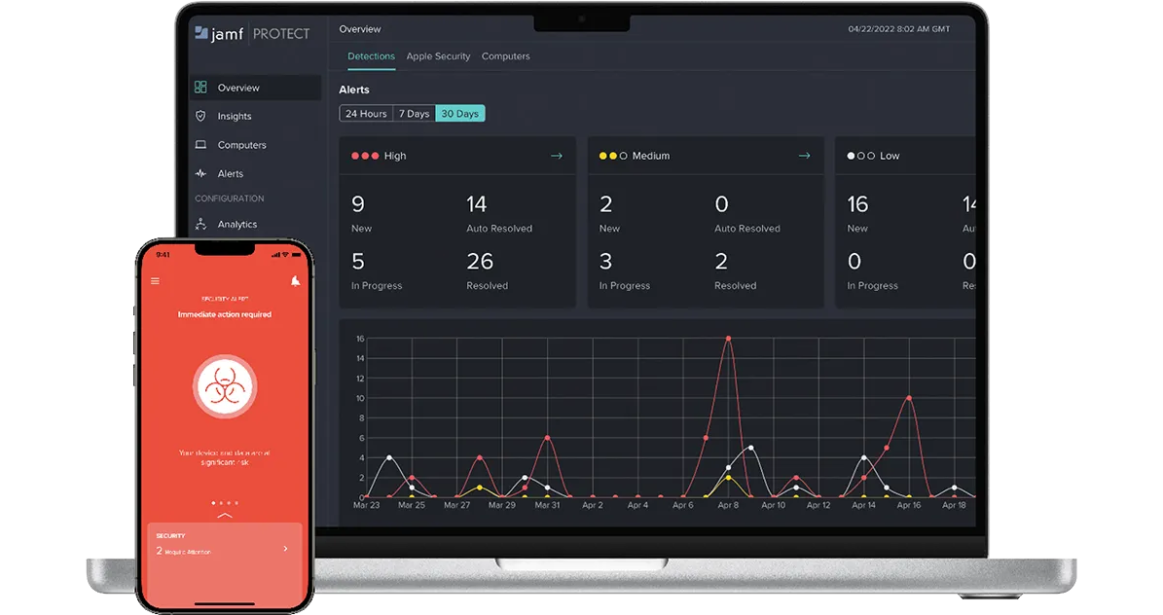Click the Detections tab
The height and width of the screenshot is (615, 1163).
(371, 56)
